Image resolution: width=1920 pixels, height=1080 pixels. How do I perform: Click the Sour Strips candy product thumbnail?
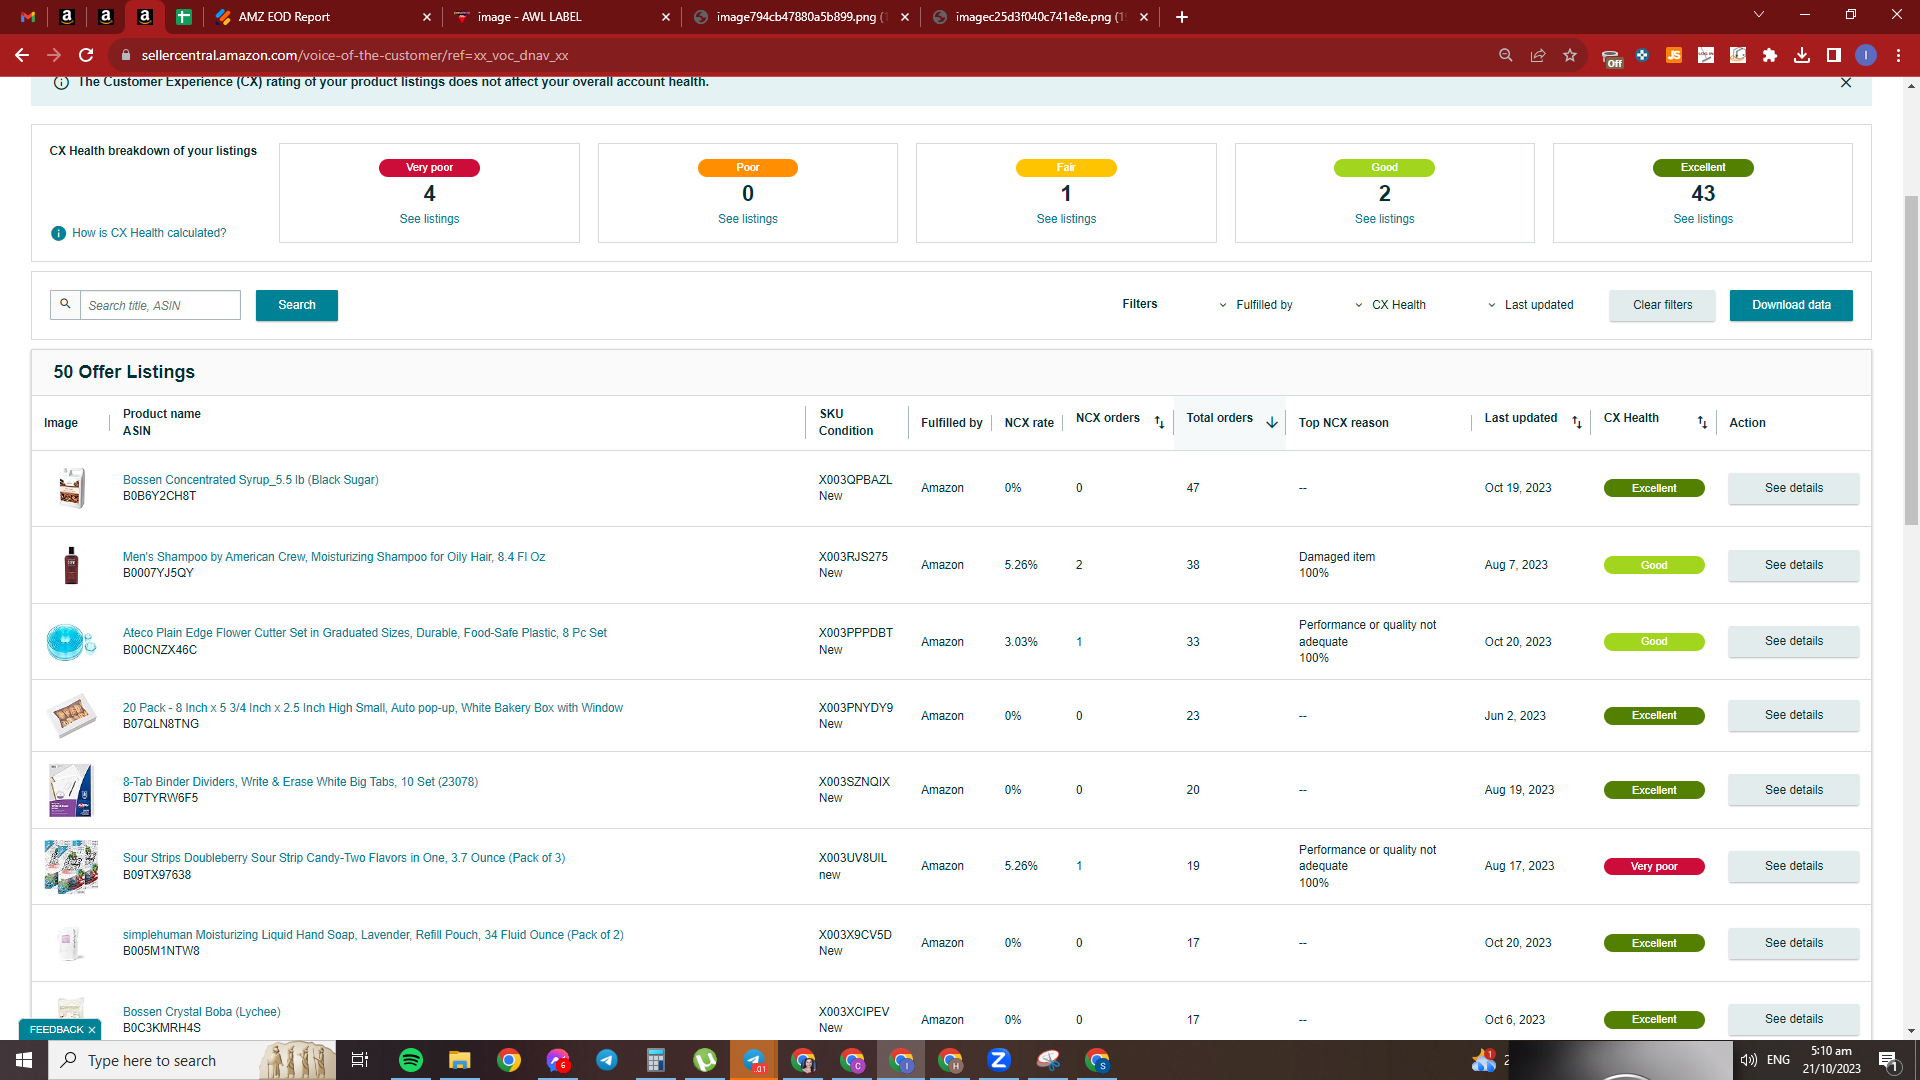tap(71, 866)
